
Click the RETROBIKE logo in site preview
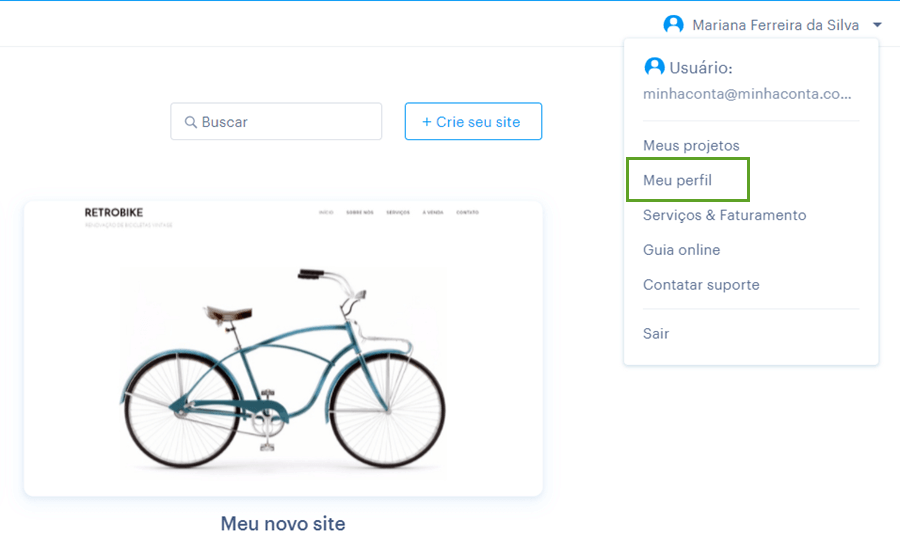tap(114, 212)
